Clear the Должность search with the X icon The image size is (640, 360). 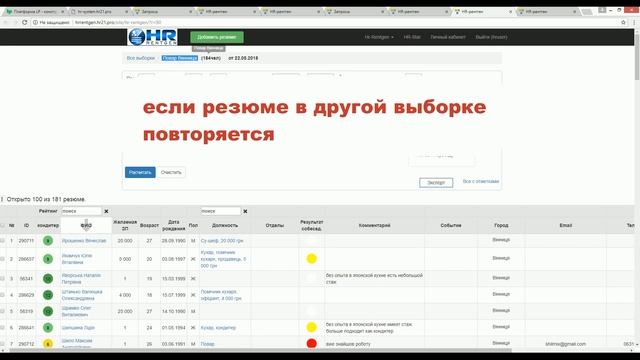(245, 211)
